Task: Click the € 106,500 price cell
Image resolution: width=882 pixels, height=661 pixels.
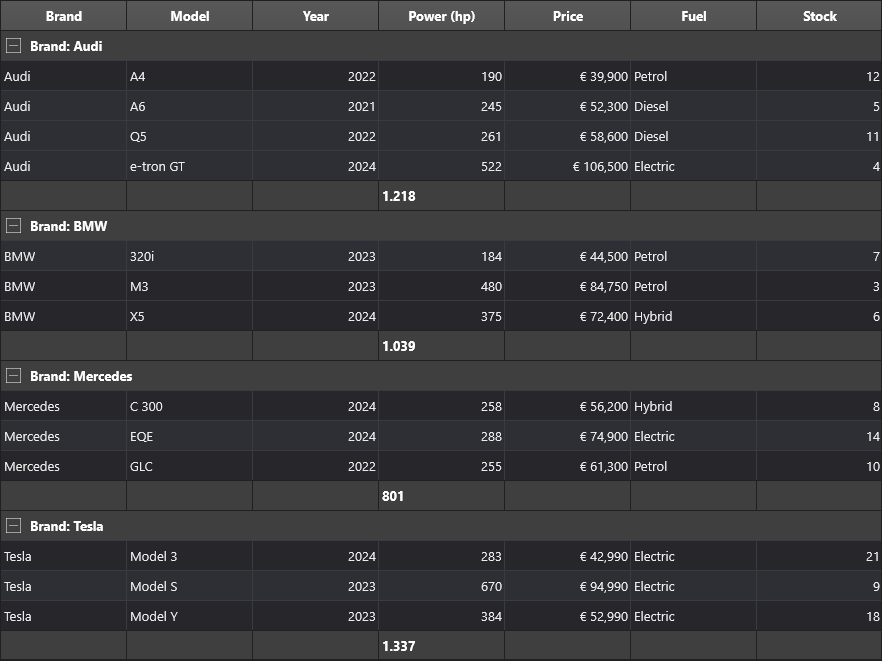Action: coord(568,166)
